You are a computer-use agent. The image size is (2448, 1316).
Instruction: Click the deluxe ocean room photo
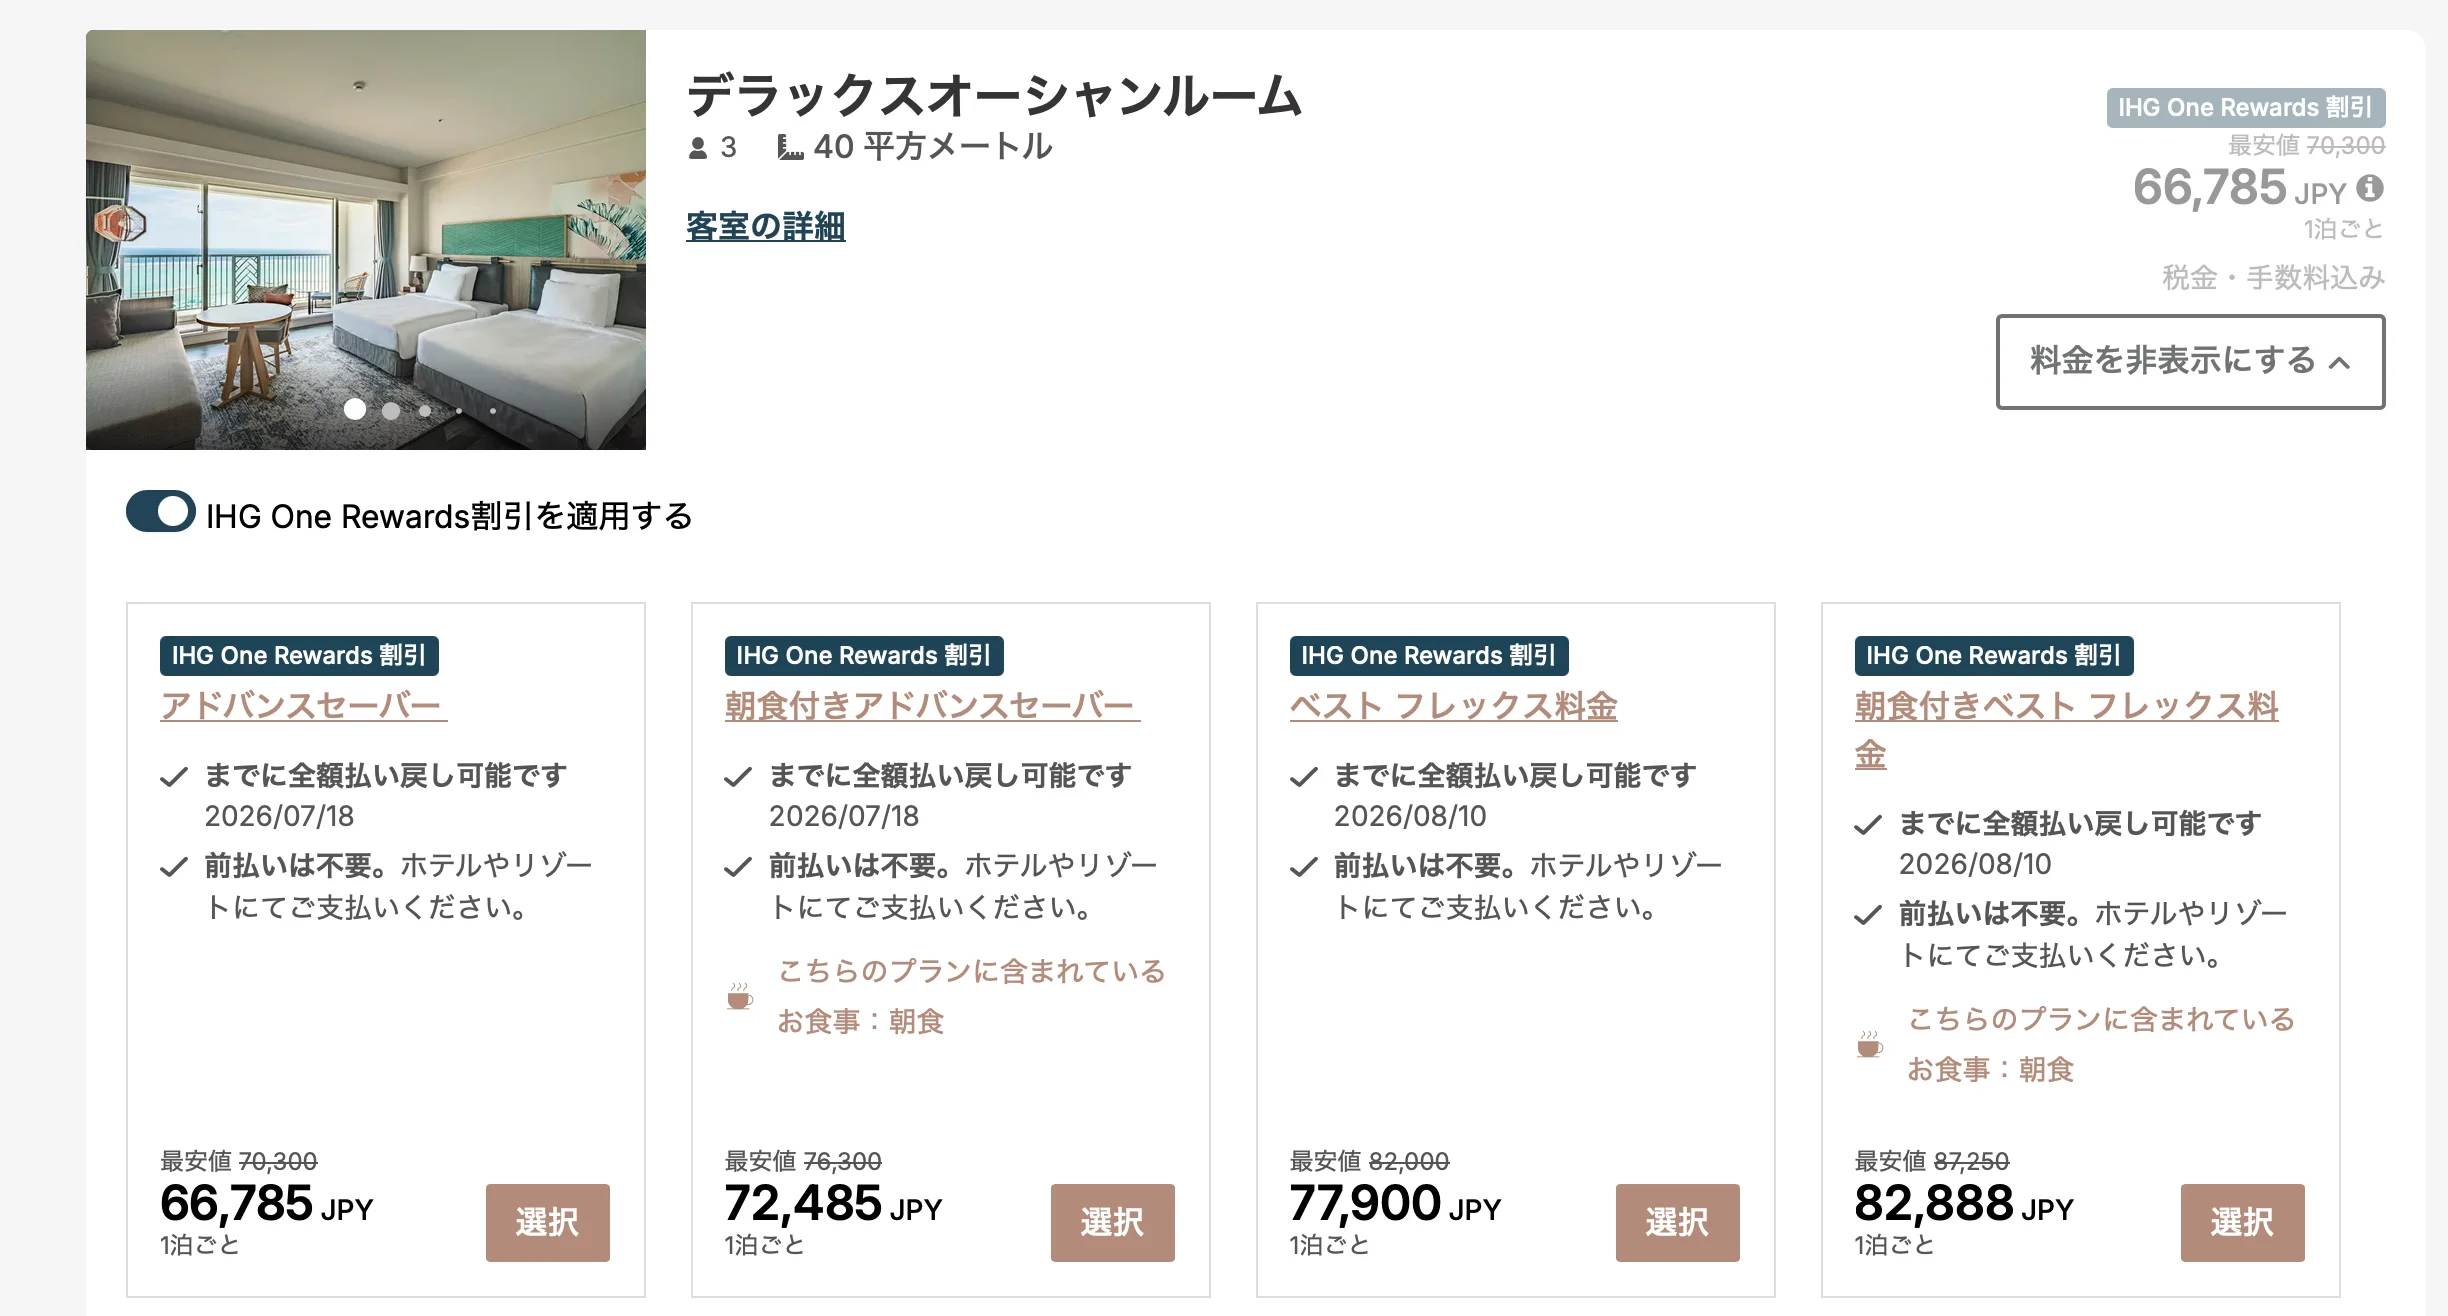tap(366, 240)
